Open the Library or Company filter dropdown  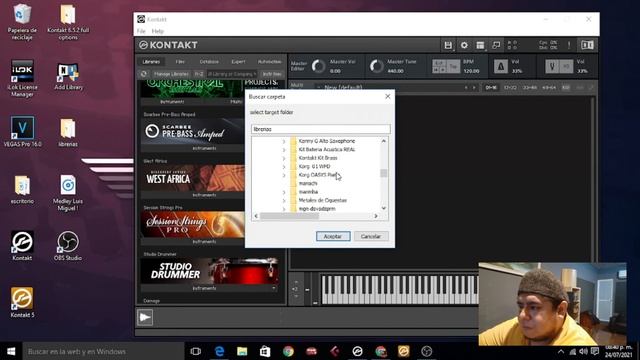(x=232, y=74)
